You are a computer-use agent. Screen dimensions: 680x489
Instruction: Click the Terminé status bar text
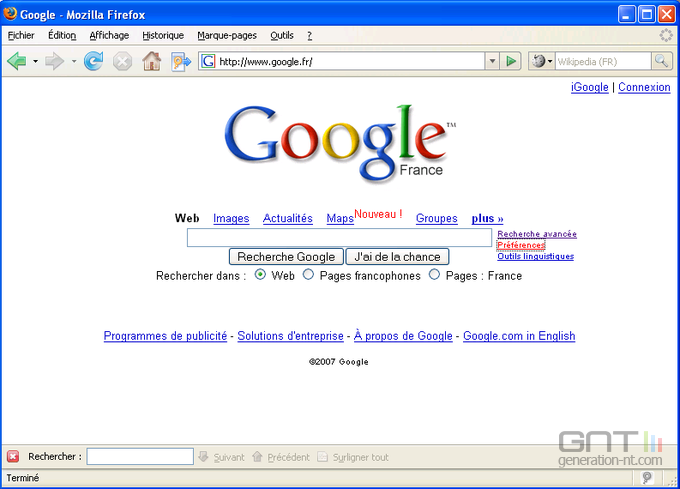pos(23,478)
